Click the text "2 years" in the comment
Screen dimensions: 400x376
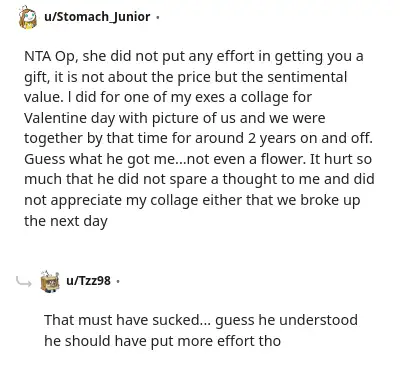(272, 139)
